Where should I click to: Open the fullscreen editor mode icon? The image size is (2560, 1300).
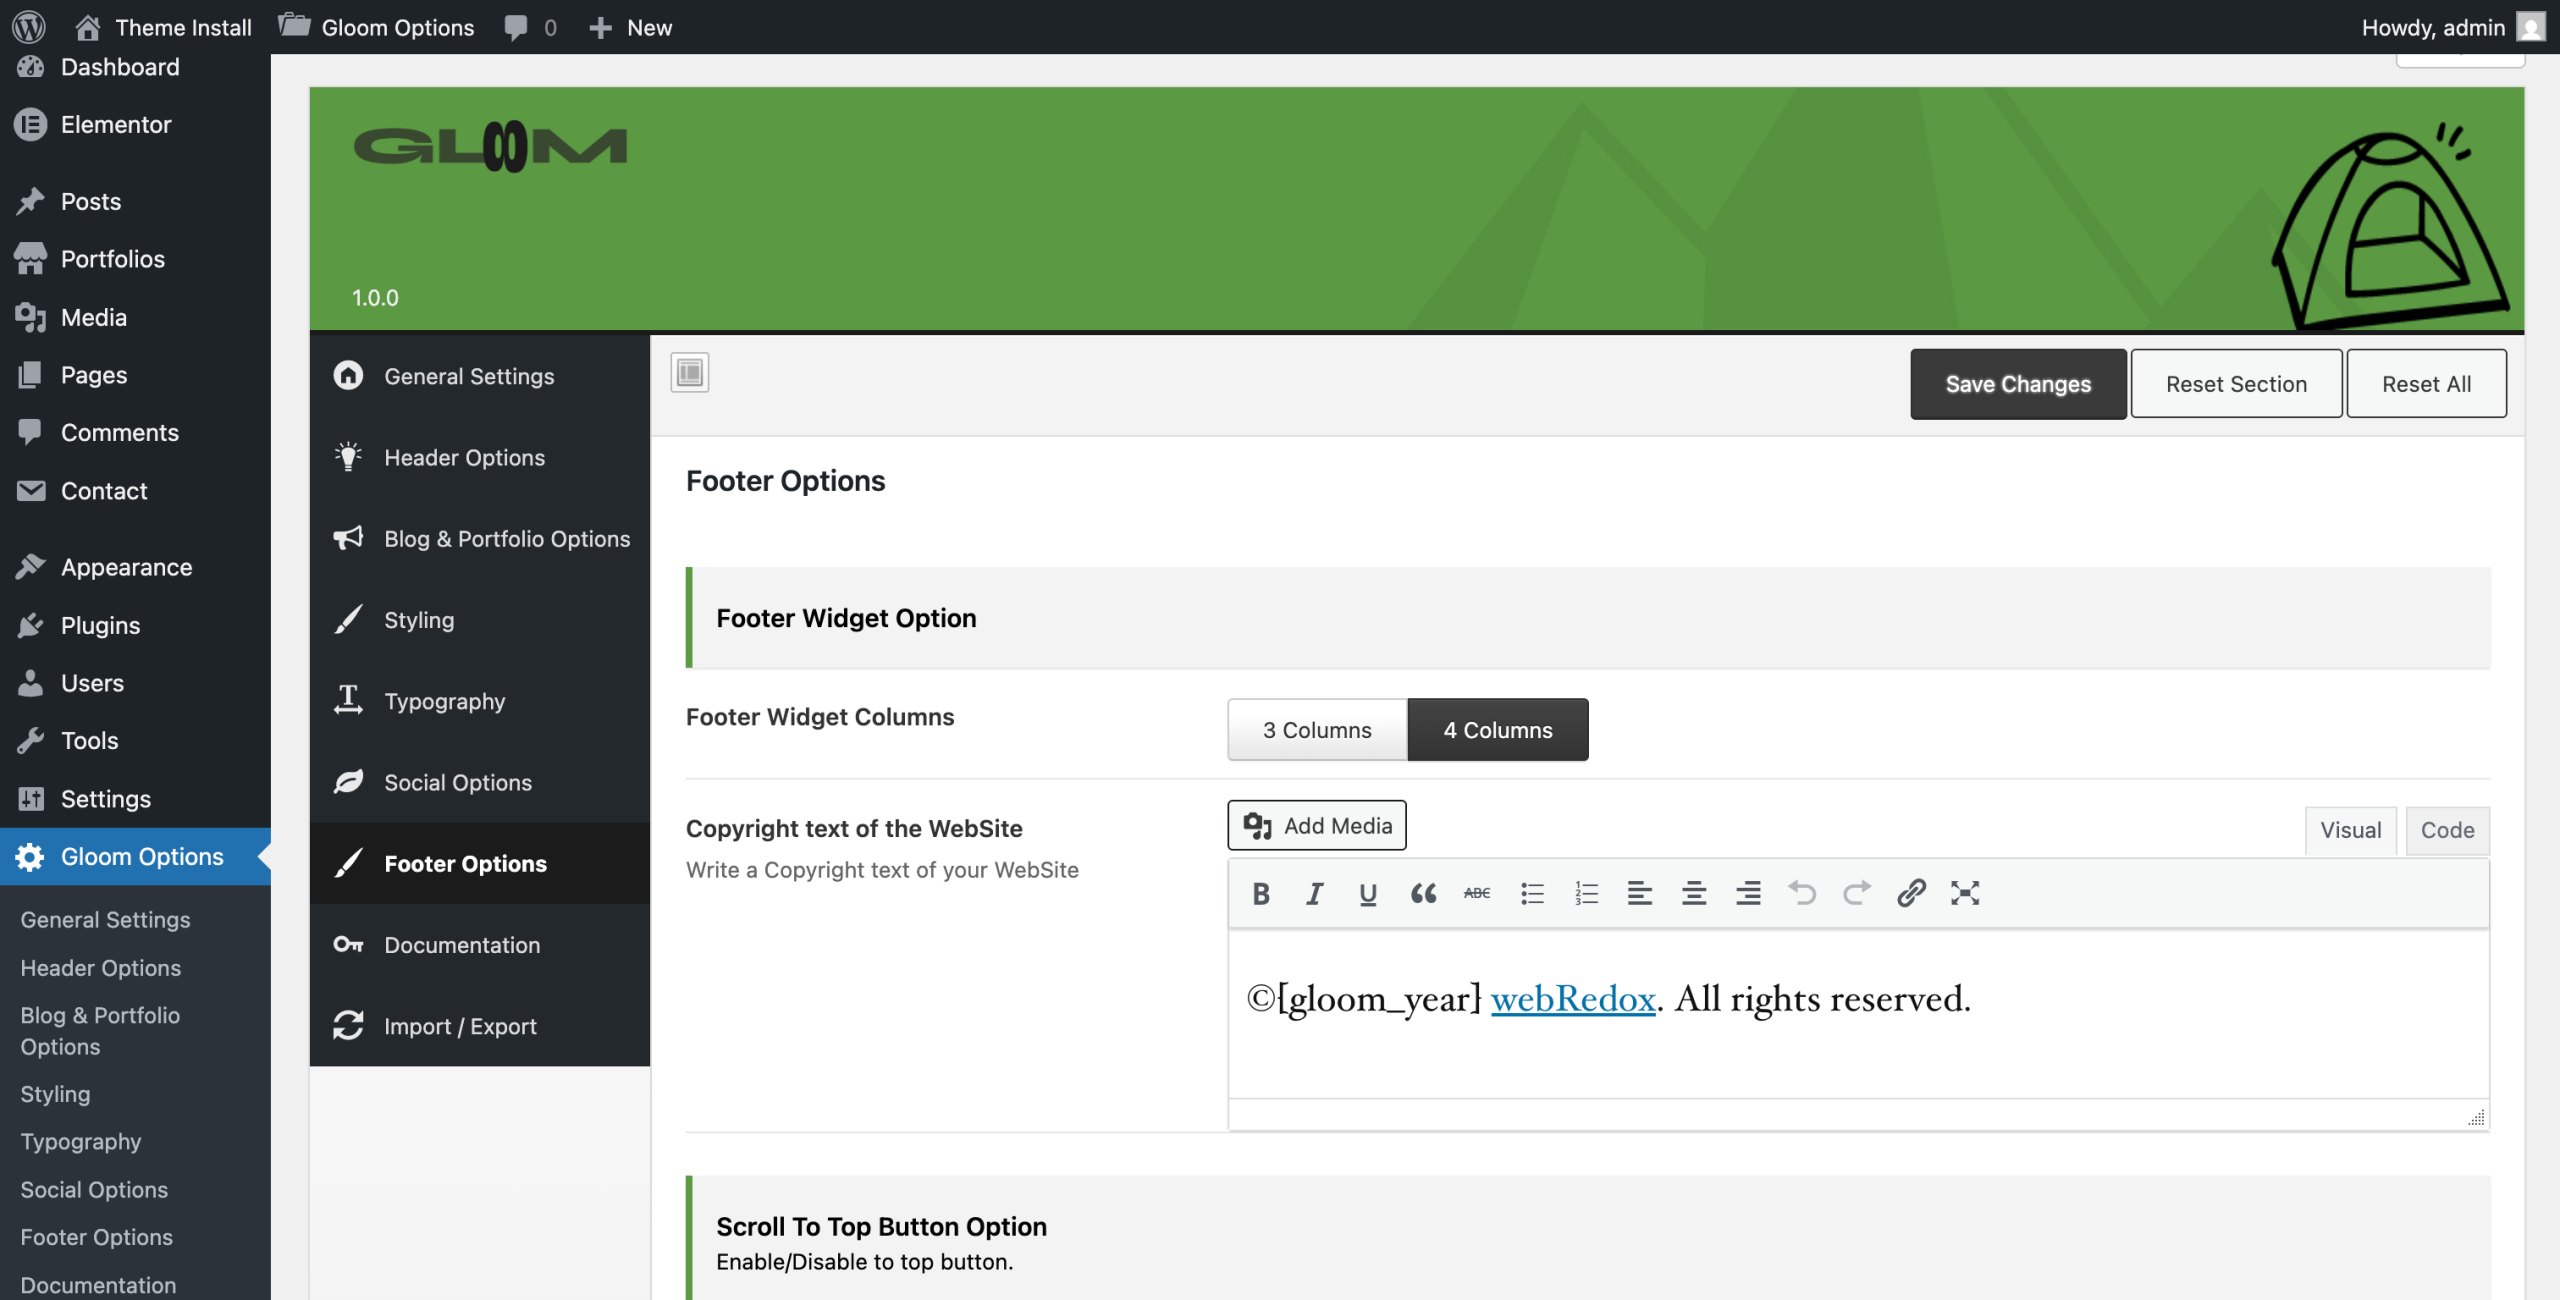tap(1965, 893)
